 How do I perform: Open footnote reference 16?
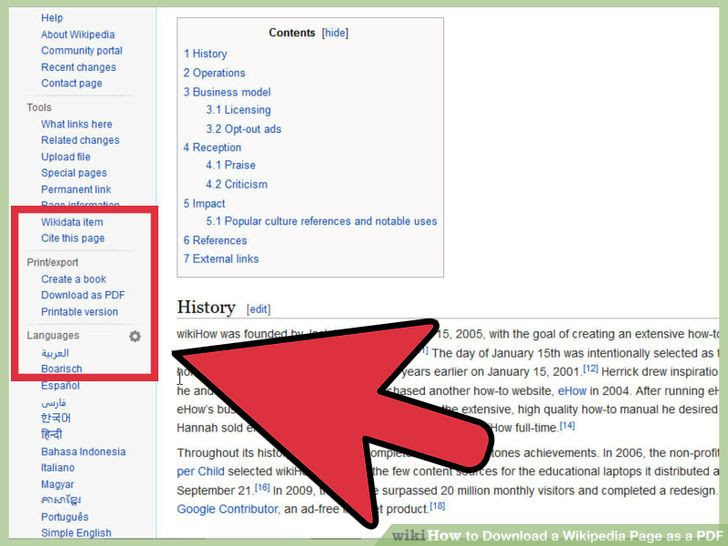tap(262, 487)
